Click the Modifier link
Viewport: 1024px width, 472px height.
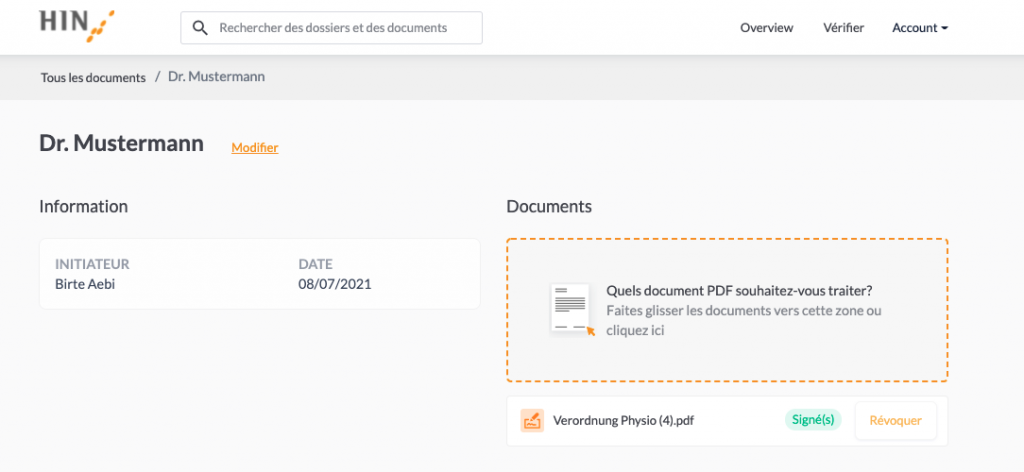pos(255,148)
